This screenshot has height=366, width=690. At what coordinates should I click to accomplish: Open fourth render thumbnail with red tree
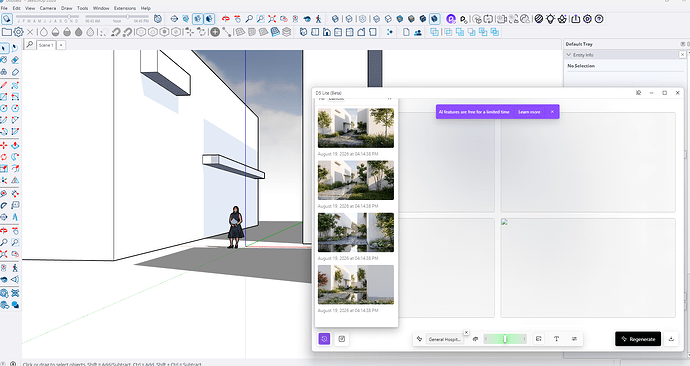click(356, 284)
